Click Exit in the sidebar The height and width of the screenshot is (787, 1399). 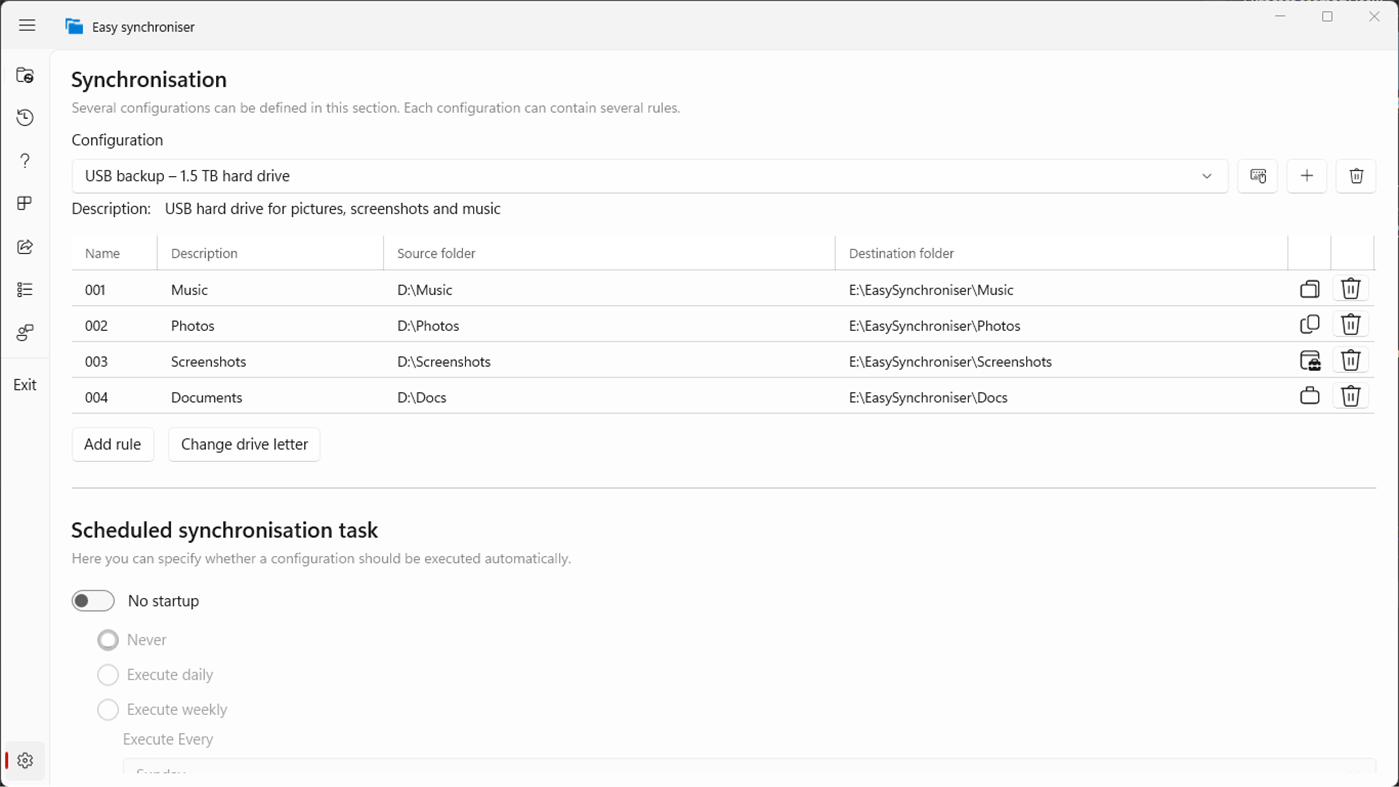[25, 385]
